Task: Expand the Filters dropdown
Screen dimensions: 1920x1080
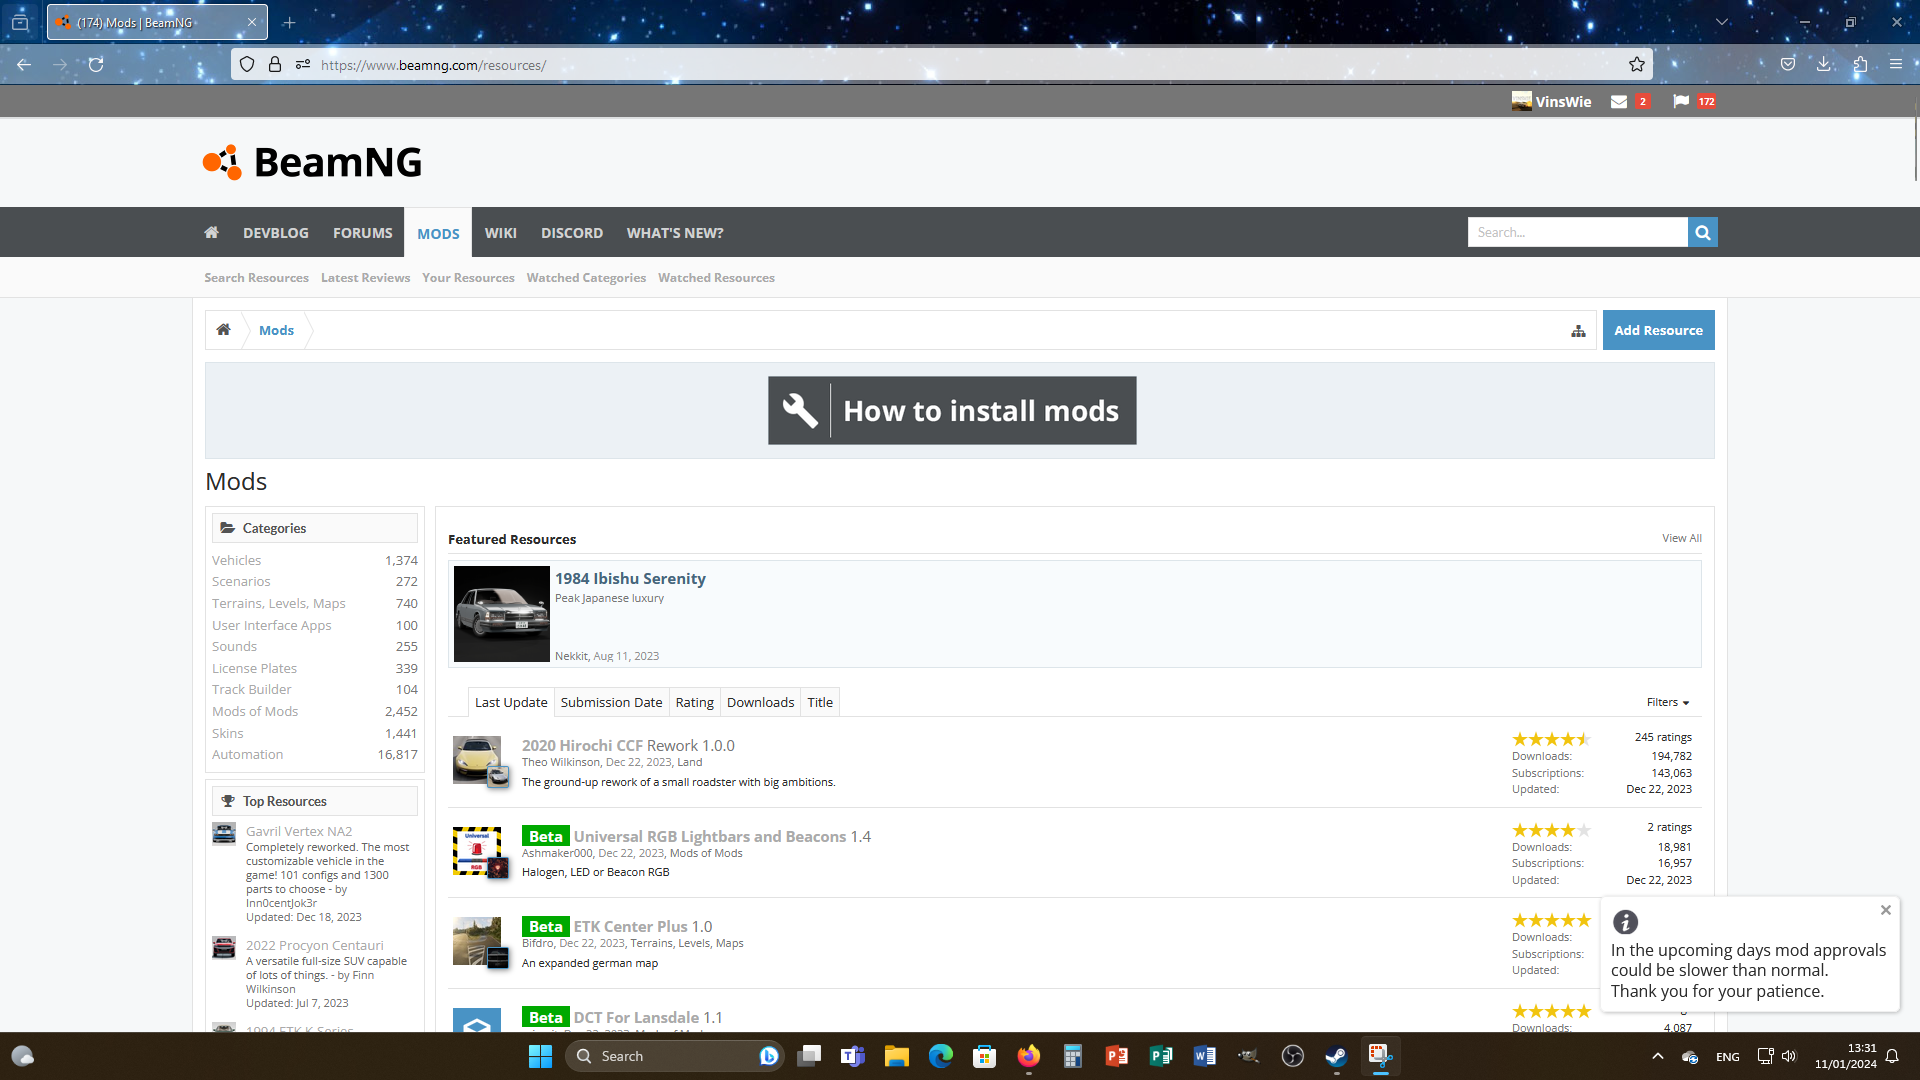Action: coord(1667,702)
